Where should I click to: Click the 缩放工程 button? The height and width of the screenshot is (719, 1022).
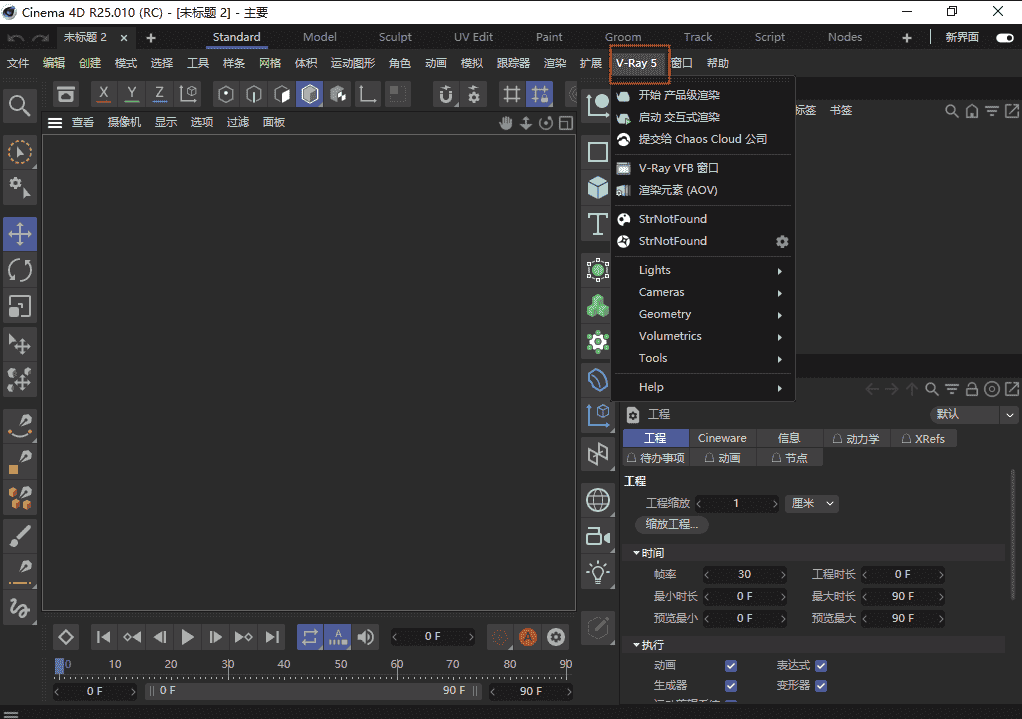pyautogui.click(x=671, y=524)
